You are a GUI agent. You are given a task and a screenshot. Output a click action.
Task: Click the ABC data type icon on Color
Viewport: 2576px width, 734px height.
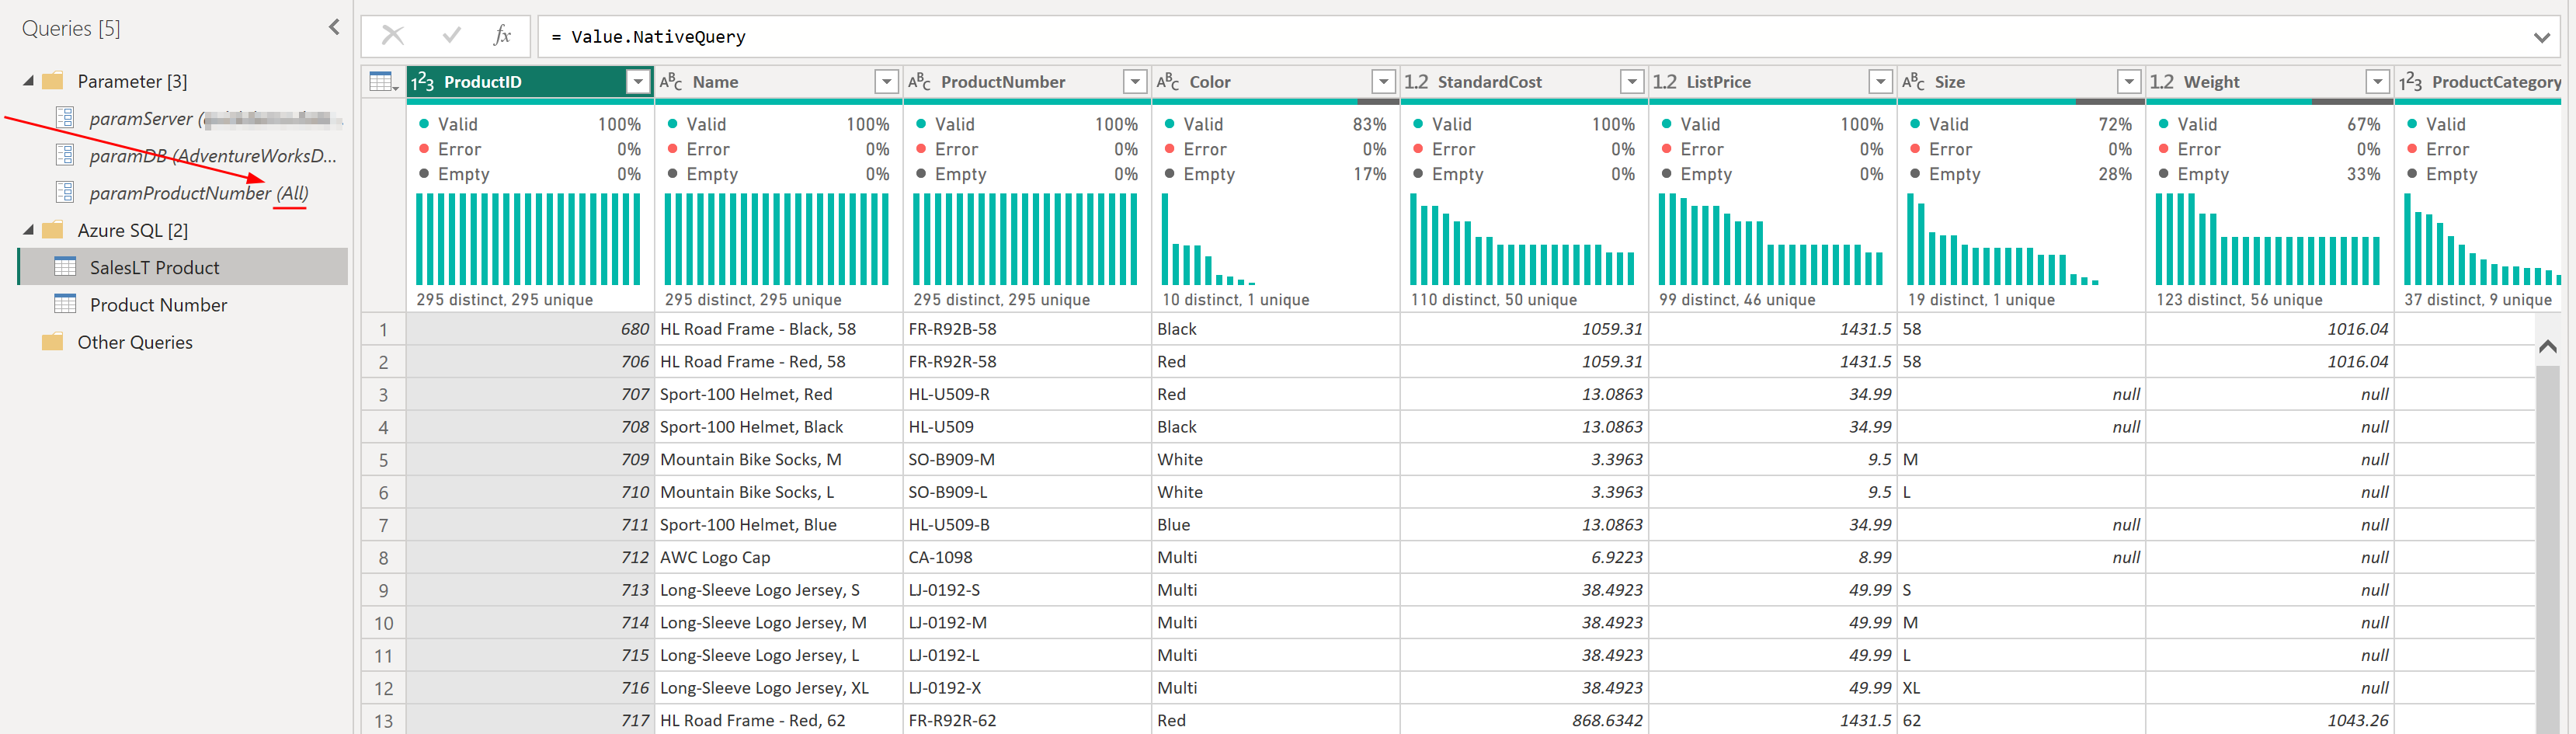point(1166,81)
